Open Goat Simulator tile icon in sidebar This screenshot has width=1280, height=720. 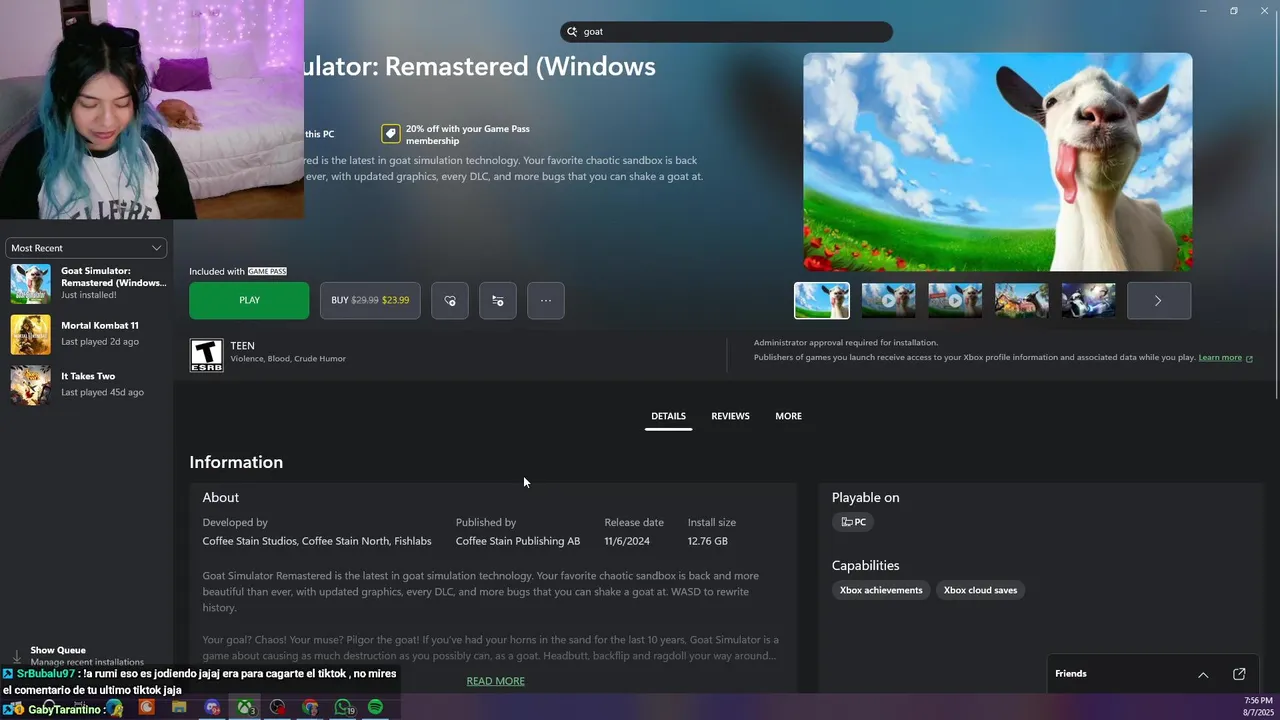(30, 283)
